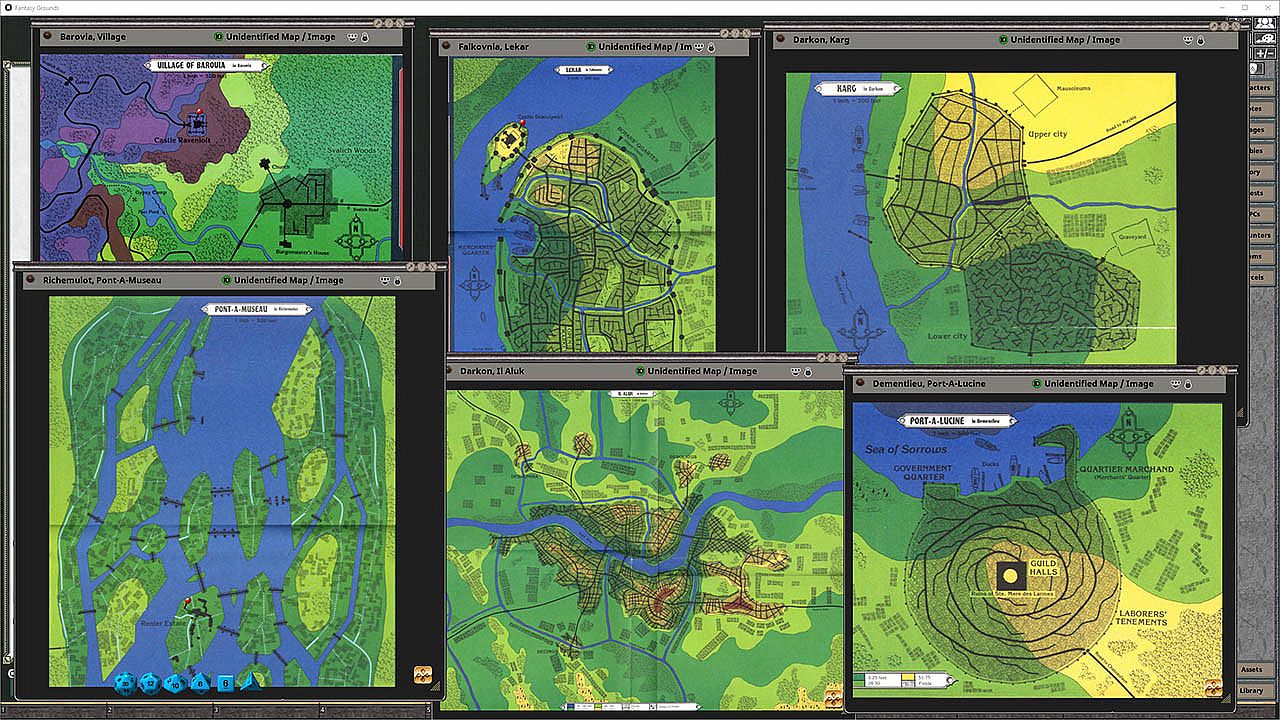Select hotkey bar slot 4

[x=373, y=711]
